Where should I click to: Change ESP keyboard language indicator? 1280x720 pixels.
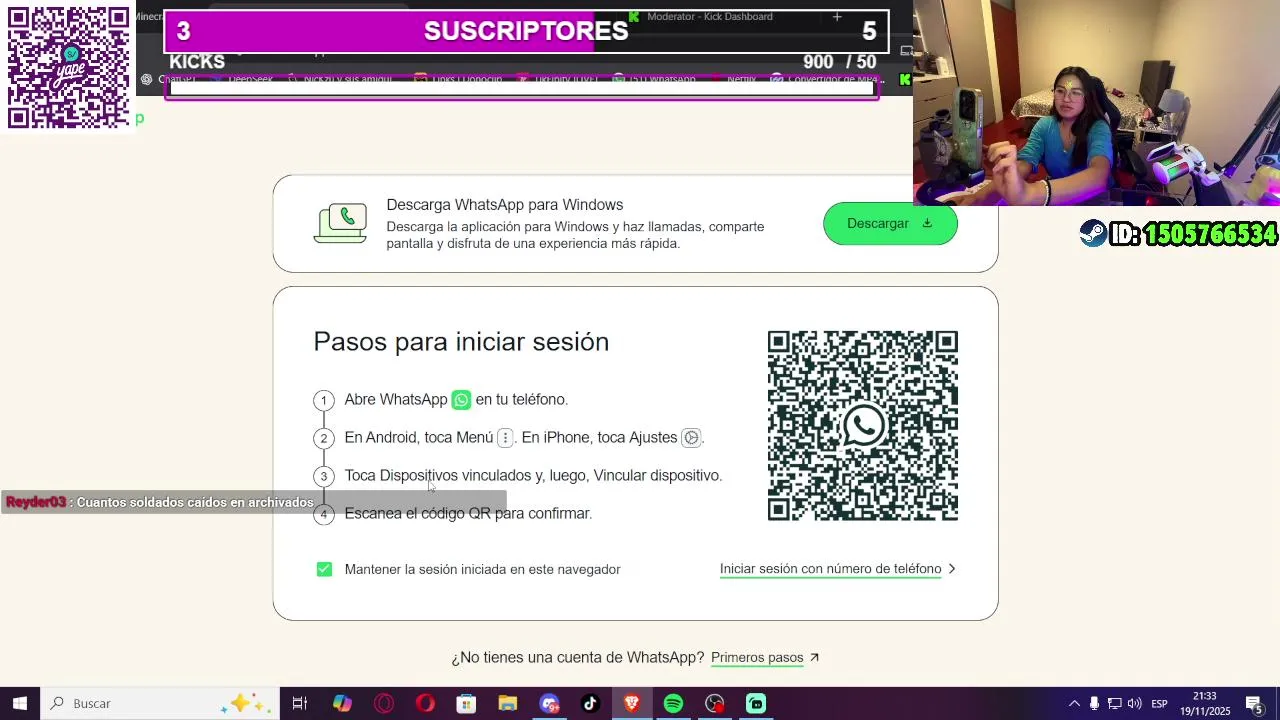coord(1159,704)
